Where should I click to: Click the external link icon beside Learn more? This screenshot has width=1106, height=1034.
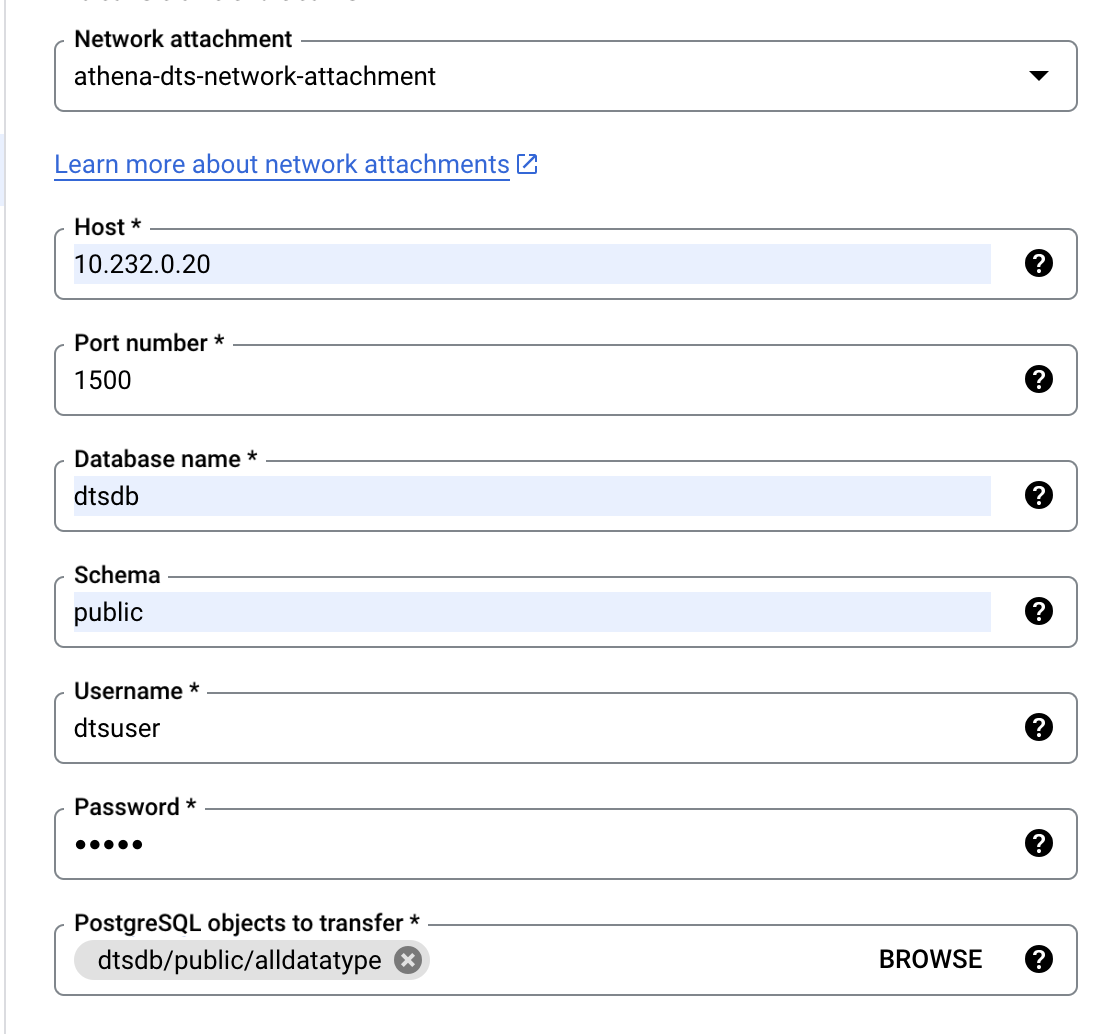pos(527,163)
